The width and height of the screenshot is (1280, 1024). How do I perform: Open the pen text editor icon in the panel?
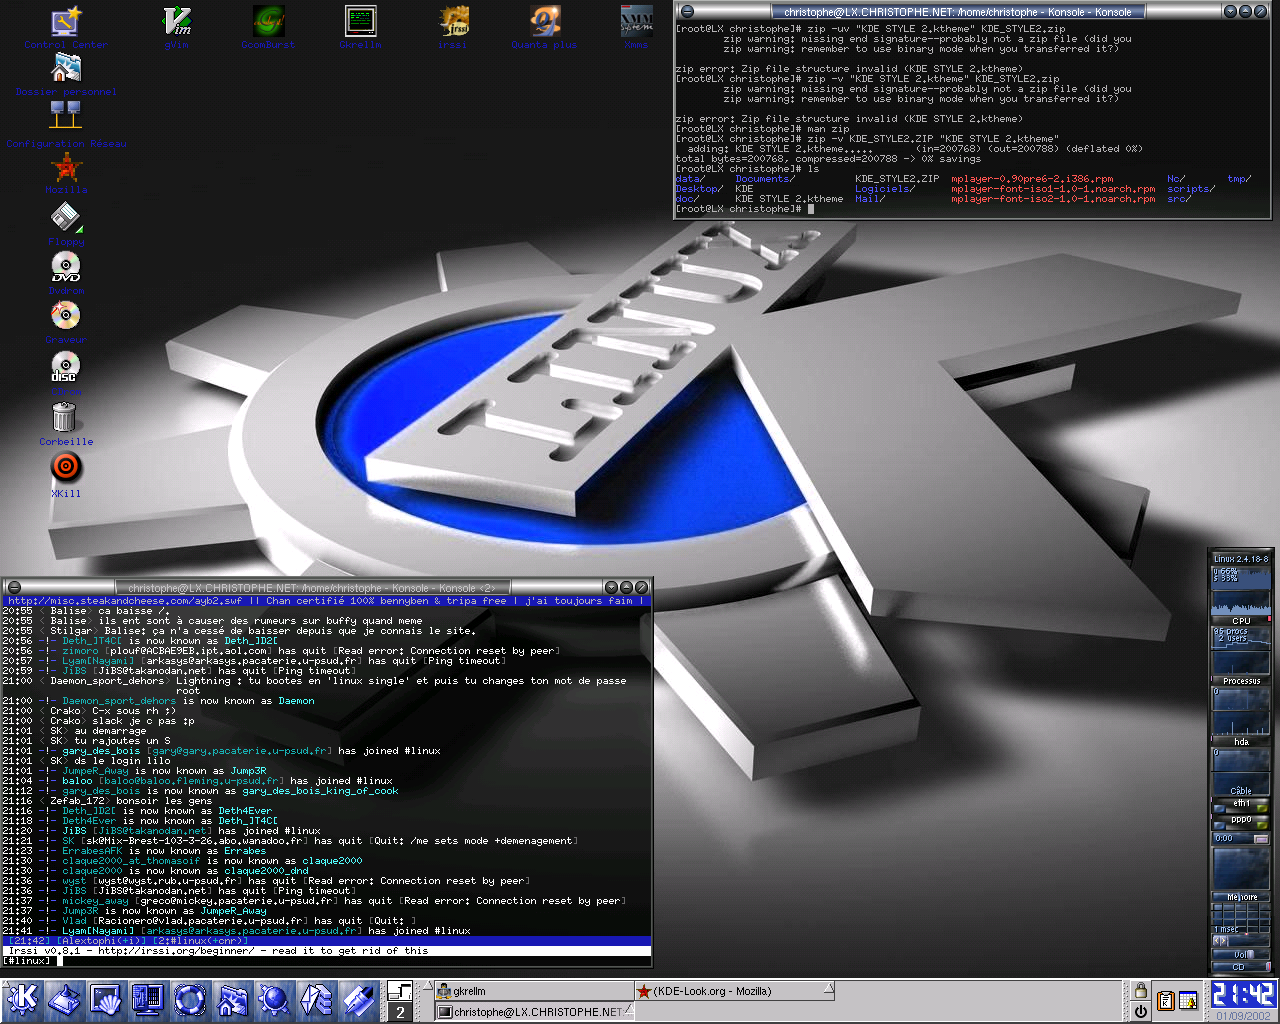point(358,999)
